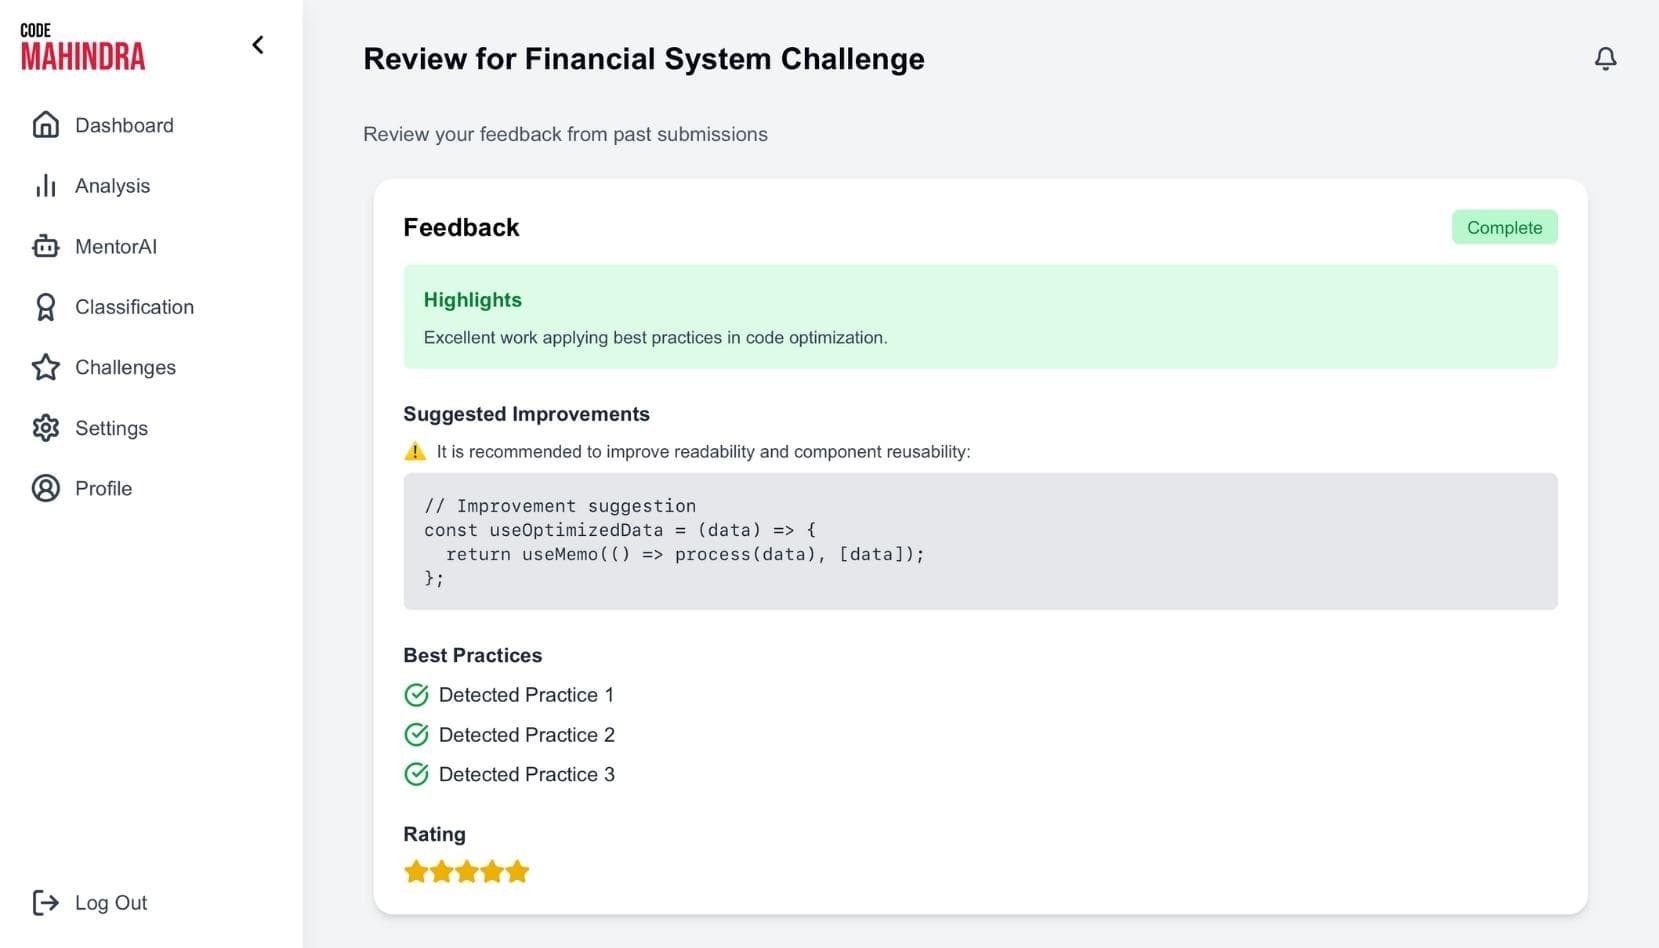The image size is (1659, 948).
Task: Click the Classification award ribbon icon
Action: coord(46,307)
